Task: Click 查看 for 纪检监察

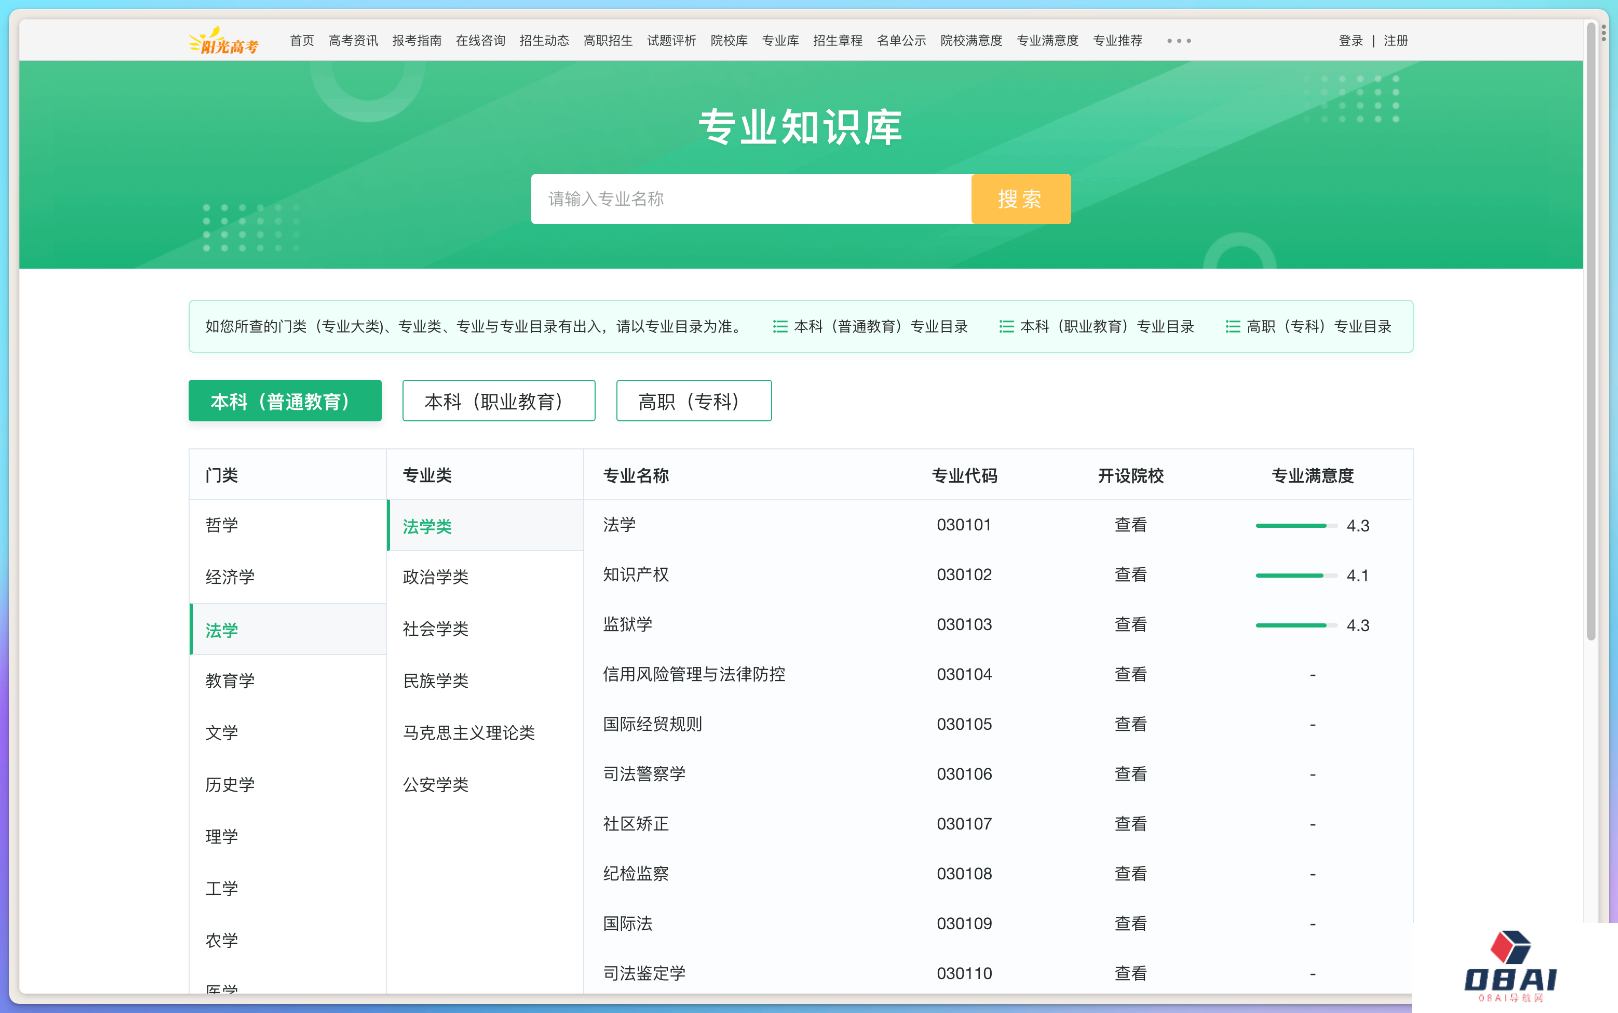Action: pos(1131,874)
